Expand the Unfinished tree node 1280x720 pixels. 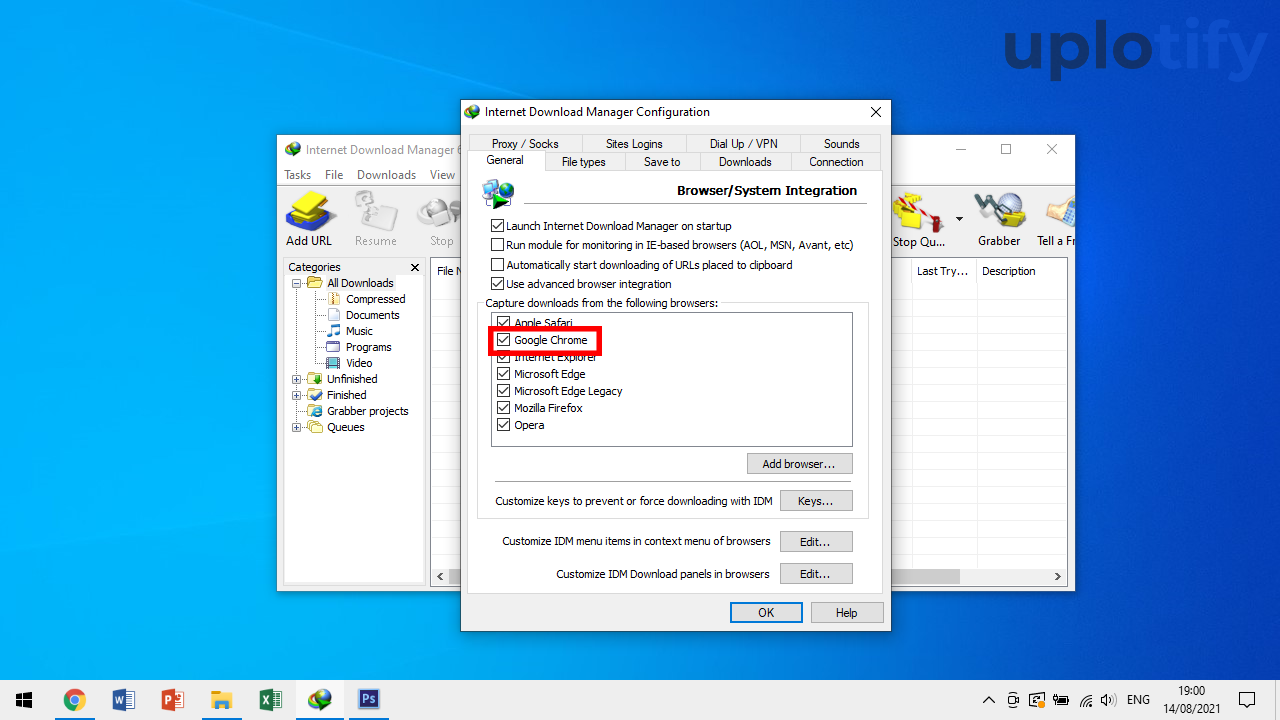297,379
